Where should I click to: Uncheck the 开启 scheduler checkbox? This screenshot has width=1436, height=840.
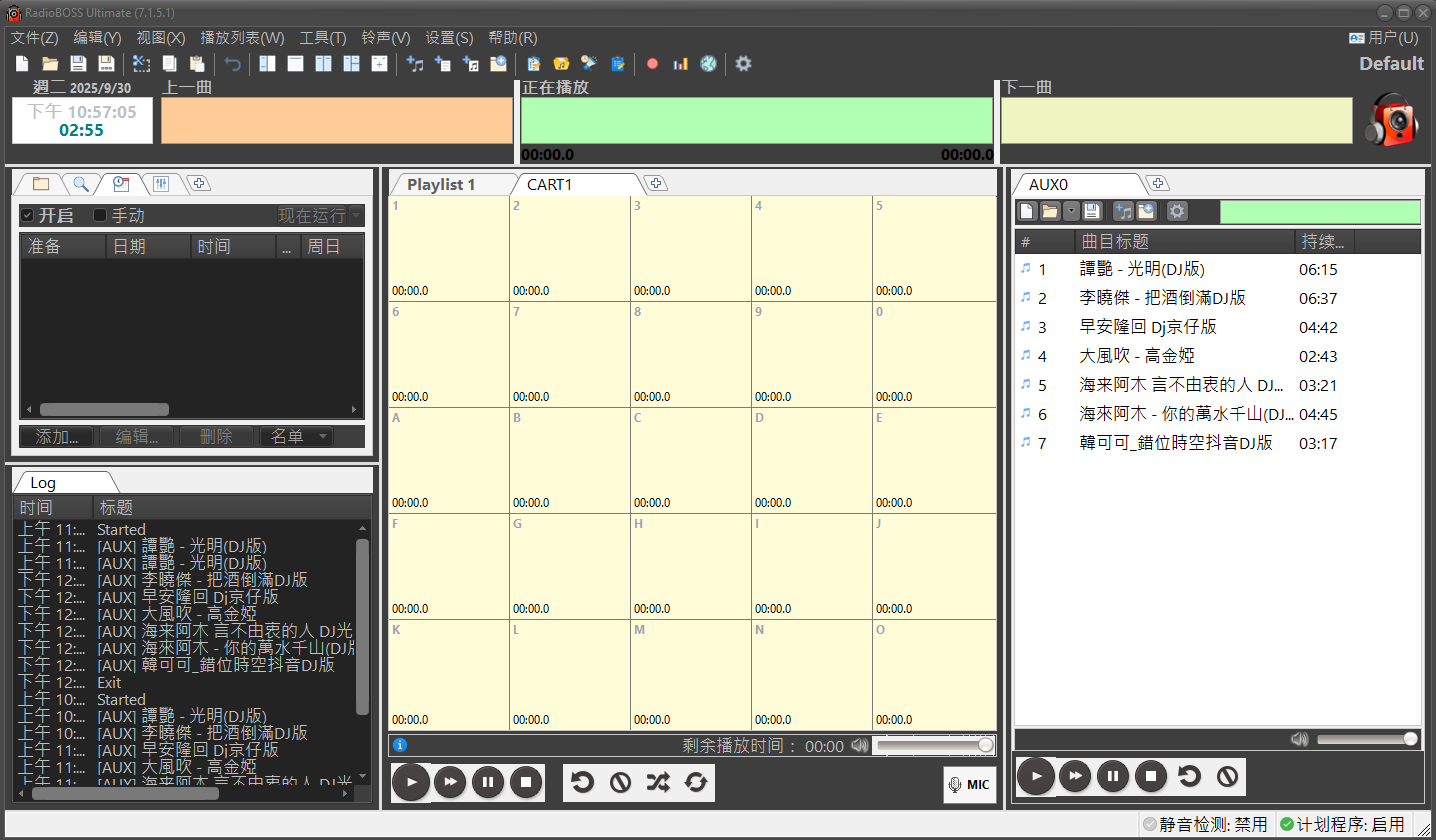pos(28,216)
